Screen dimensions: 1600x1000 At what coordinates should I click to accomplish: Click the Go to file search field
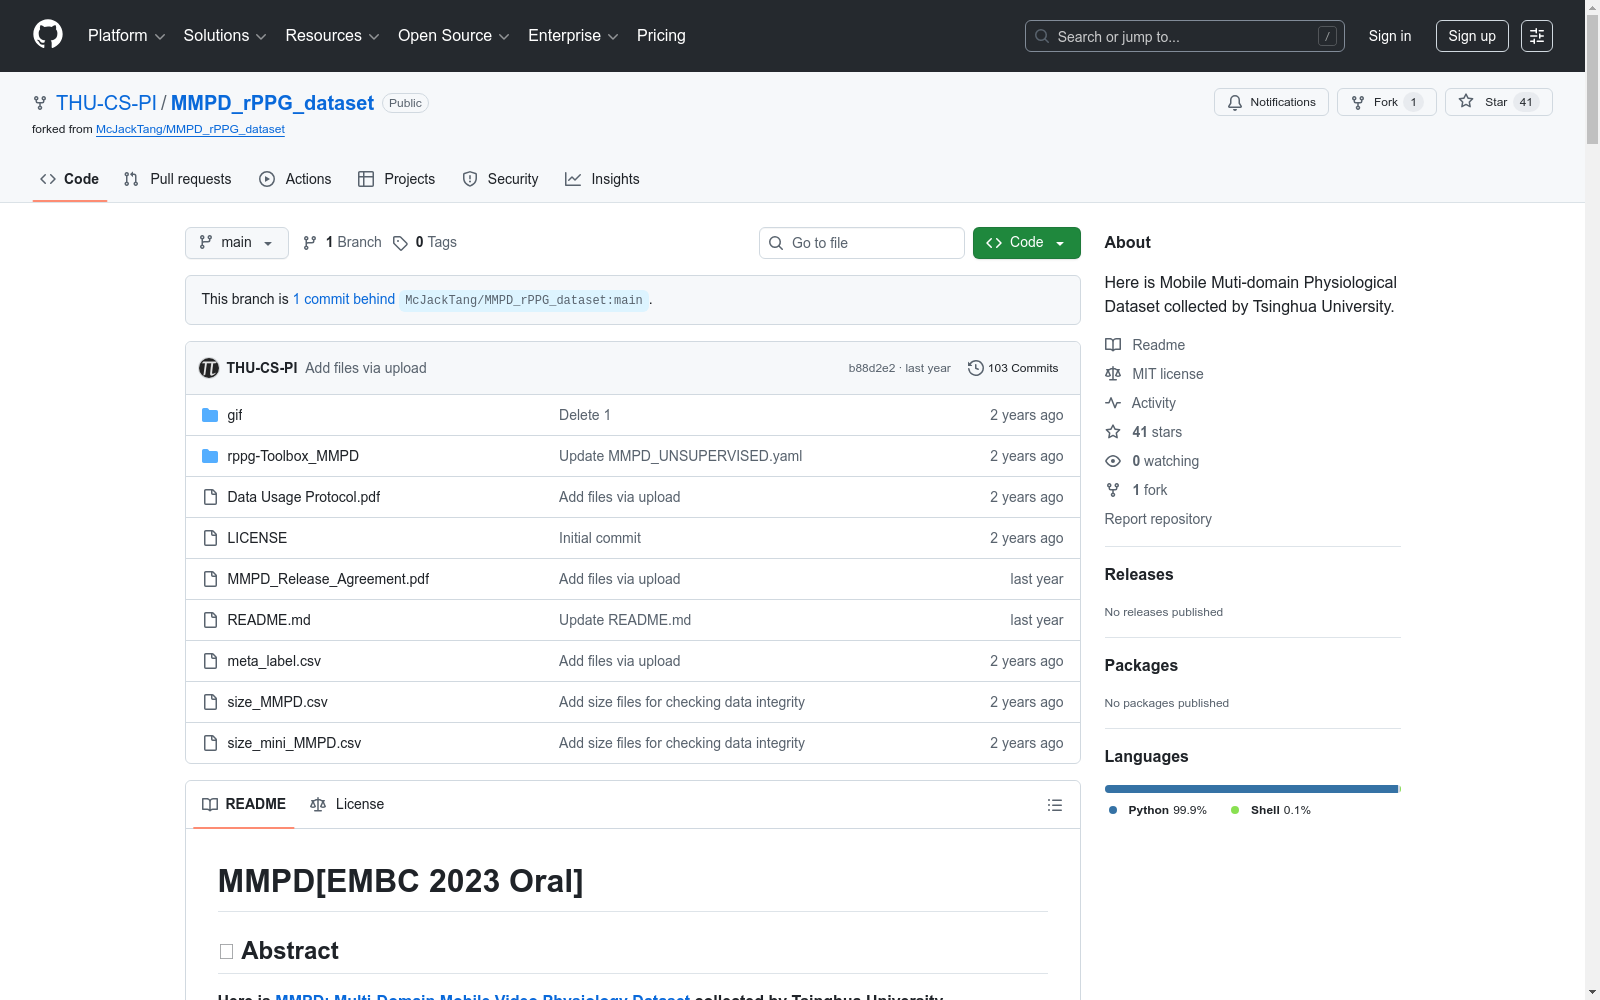[862, 243]
